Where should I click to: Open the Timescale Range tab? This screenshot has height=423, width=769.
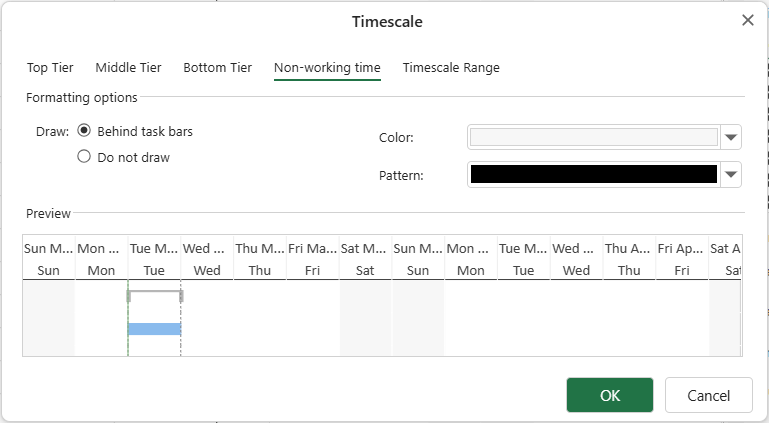tap(451, 68)
